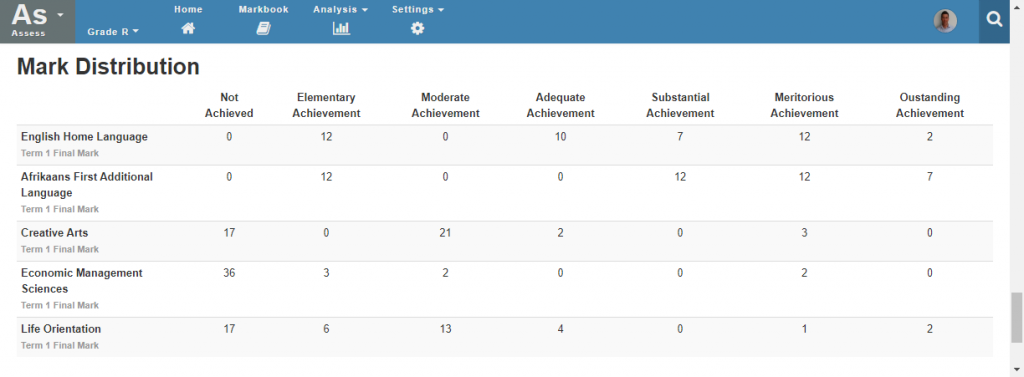Click Creative Arts Meritorious Achievement value 3
Image resolution: width=1024 pixels, height=377 pixels.
(804, 233)
